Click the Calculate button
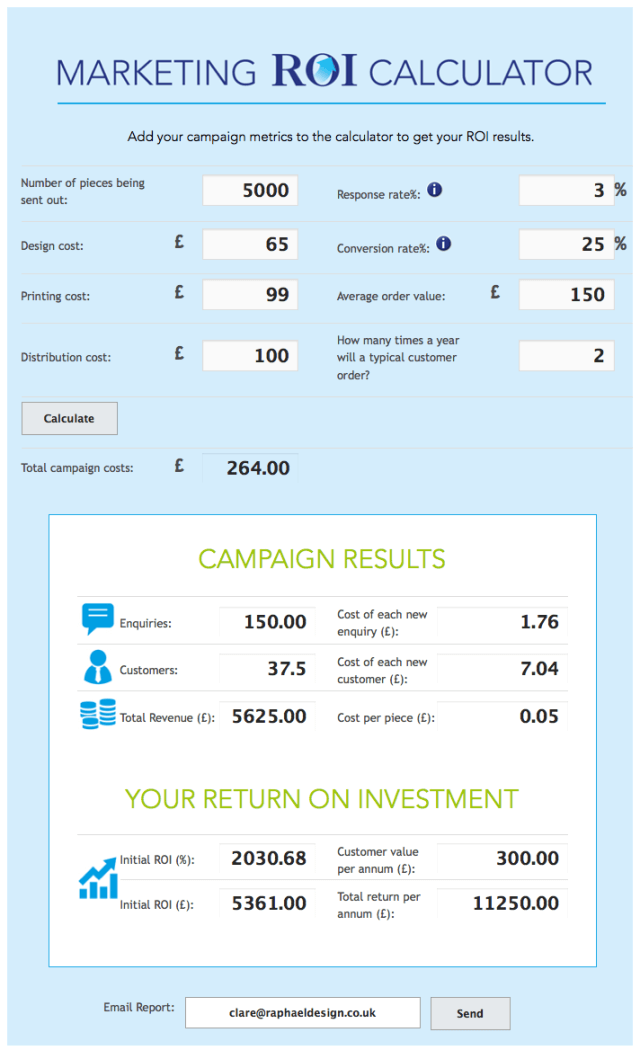 pos(70,419)
